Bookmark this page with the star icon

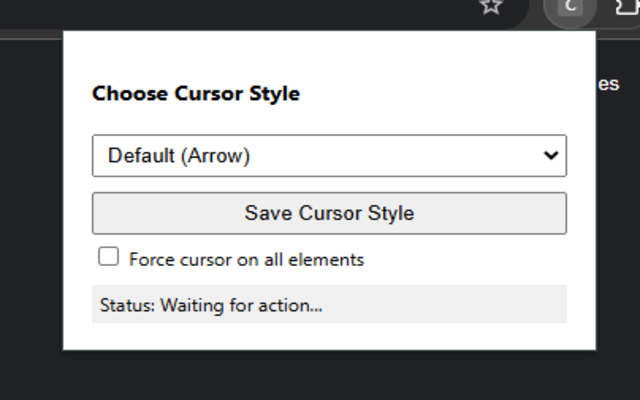click(x=491, y=6)
